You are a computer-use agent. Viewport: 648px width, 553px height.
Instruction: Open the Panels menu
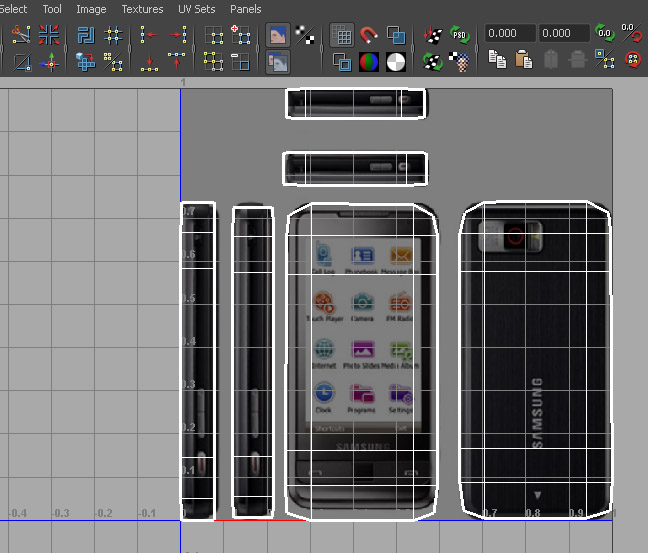[x=245, y=9]
